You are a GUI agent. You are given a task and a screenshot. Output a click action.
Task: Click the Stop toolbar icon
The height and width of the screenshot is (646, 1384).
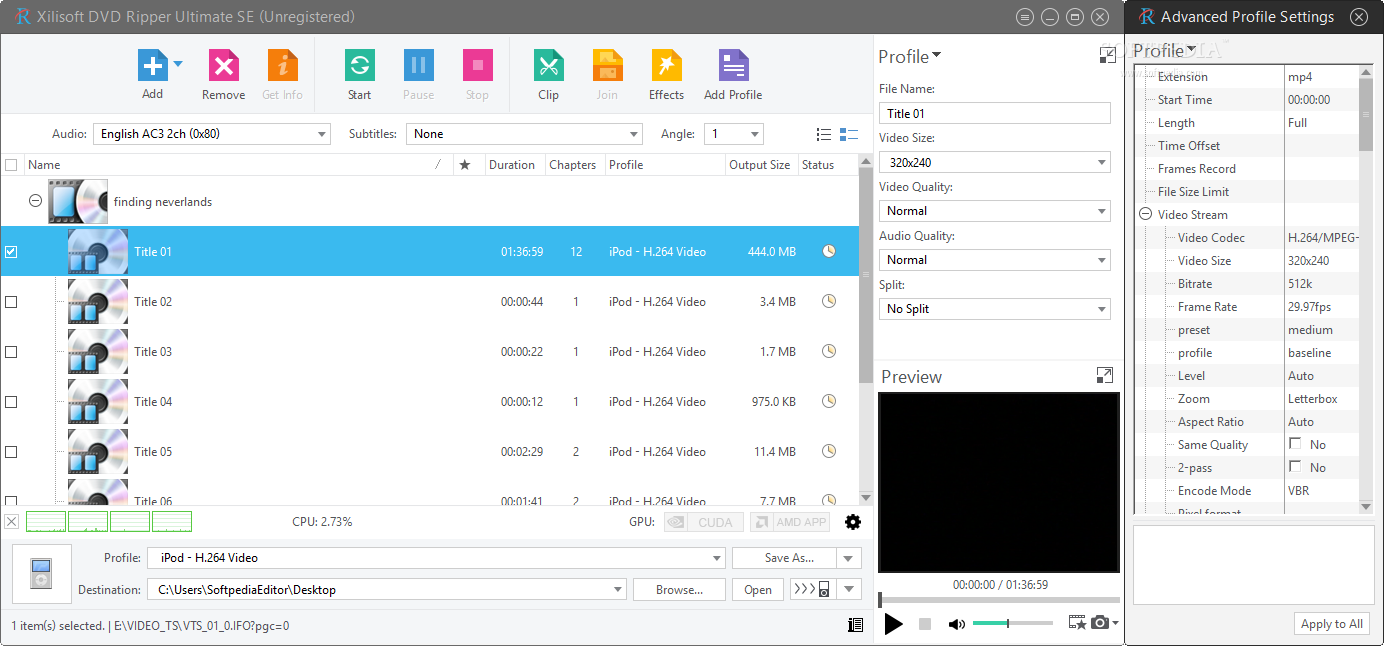click(x=478, y=66)
